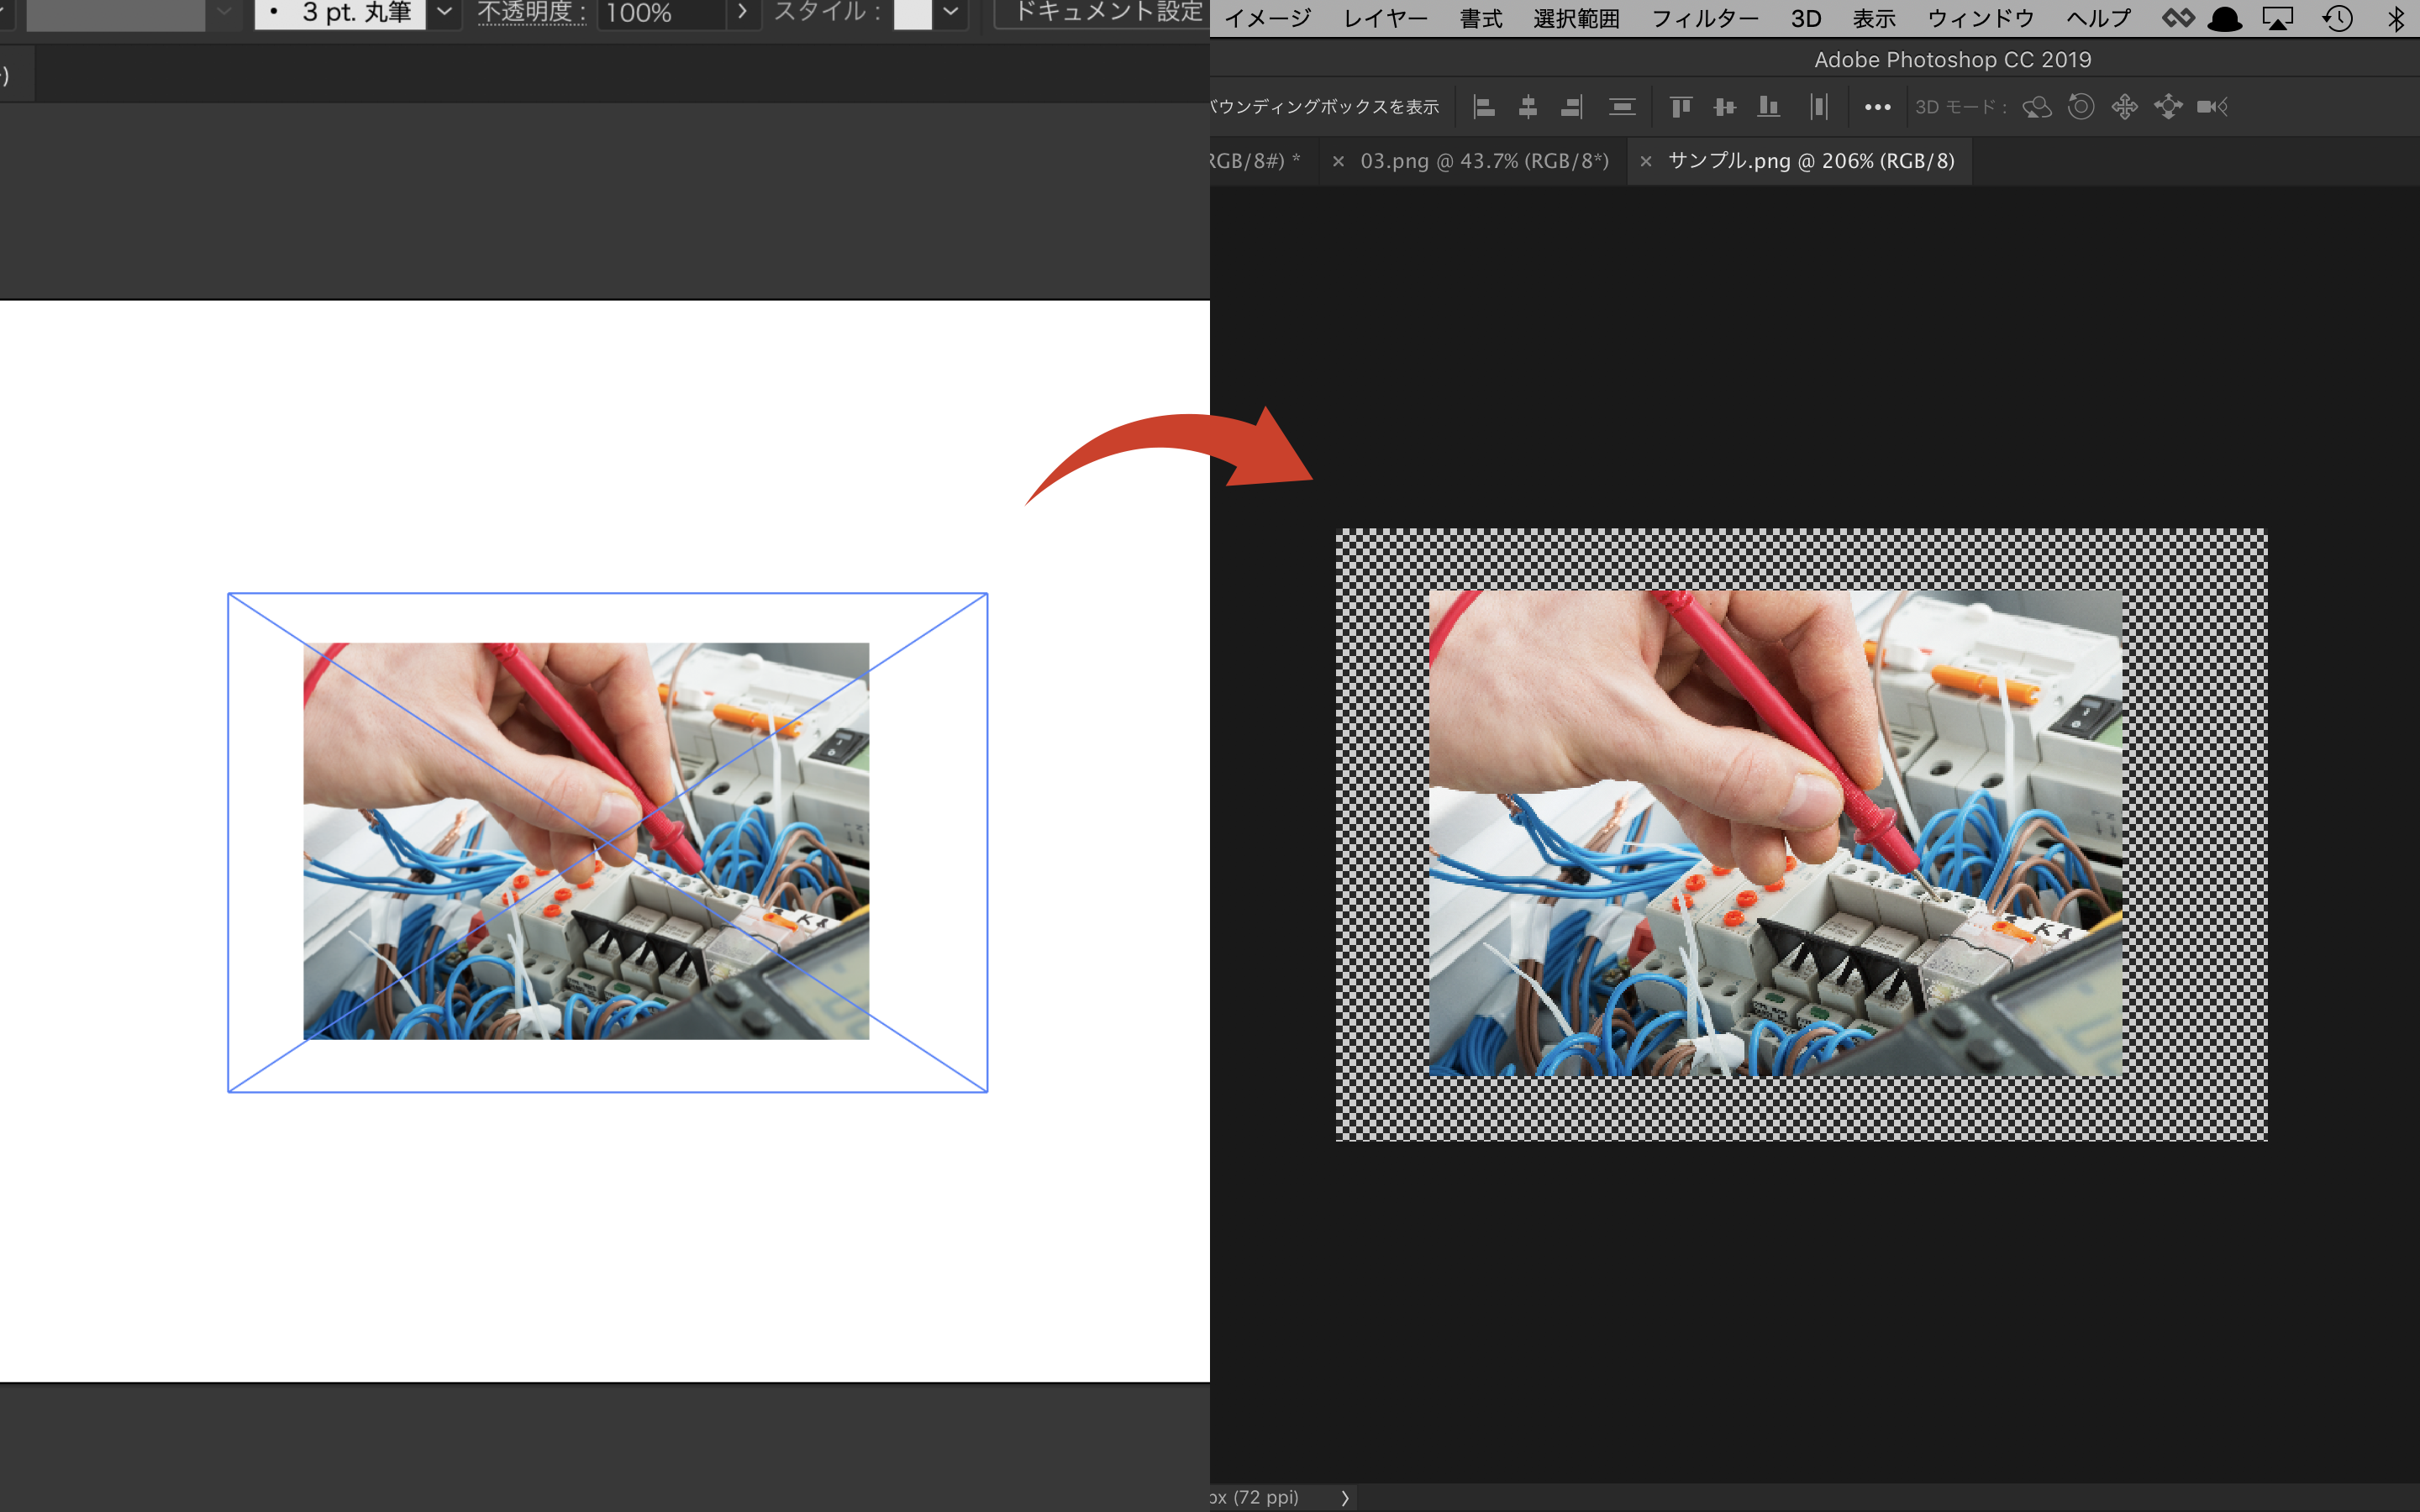This screenshot has height=1512, width=2420.
Task: Expand the status bar info chevron
Action: (x=1345, y=1498)
